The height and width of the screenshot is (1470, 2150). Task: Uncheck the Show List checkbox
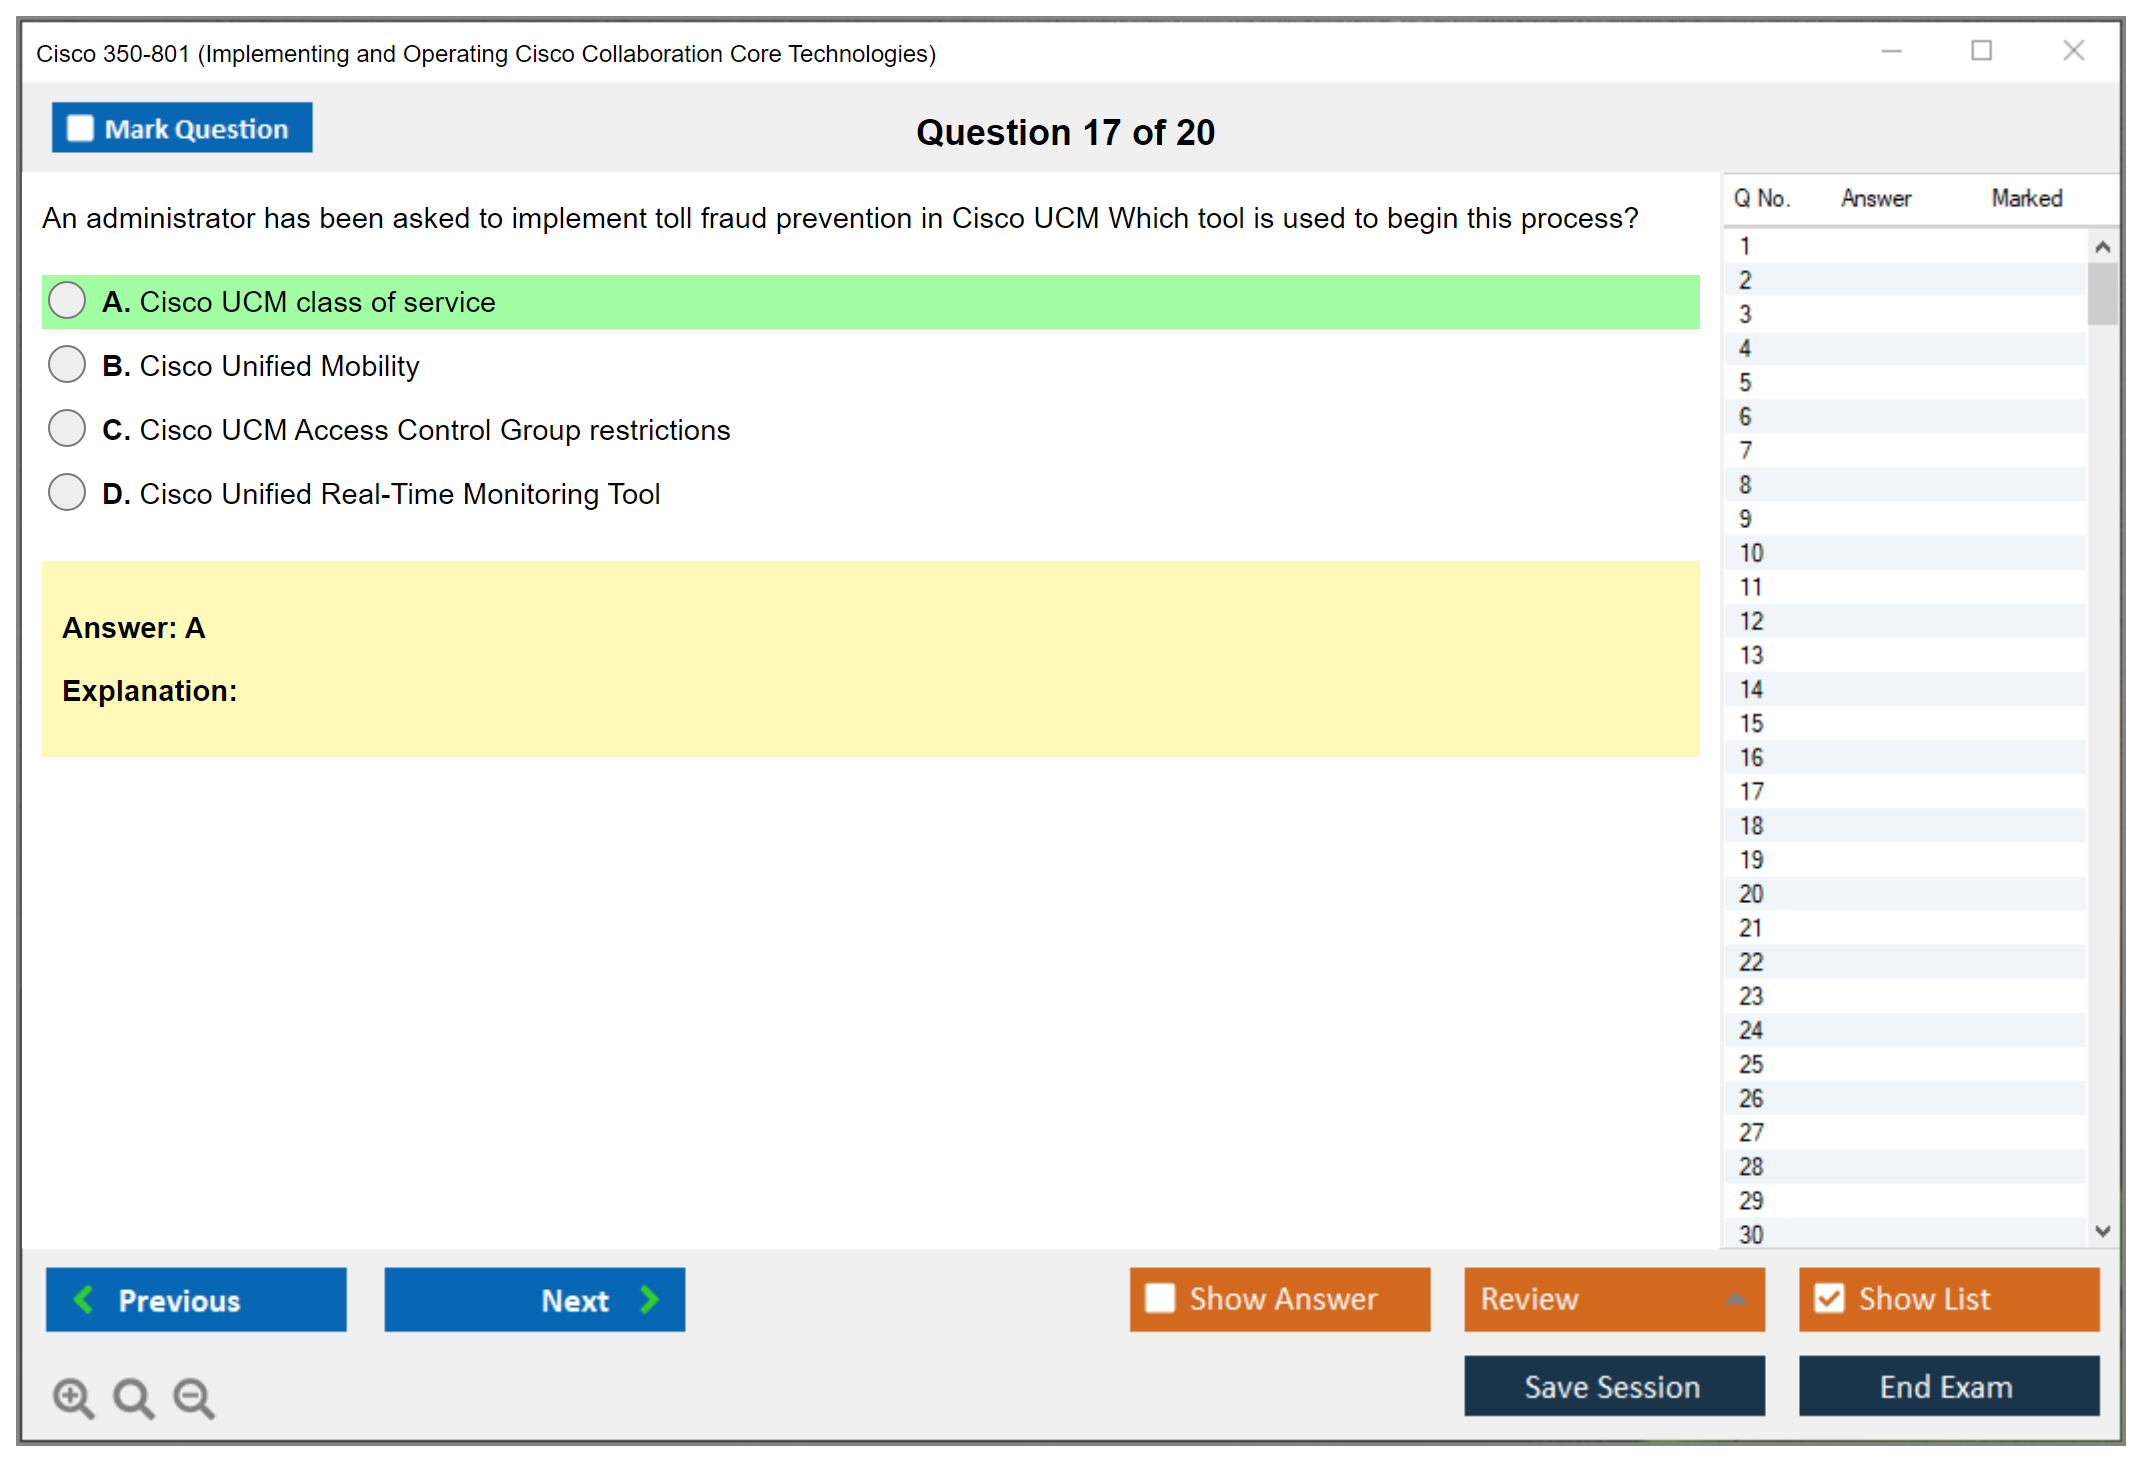[x=1829, y=1298]
